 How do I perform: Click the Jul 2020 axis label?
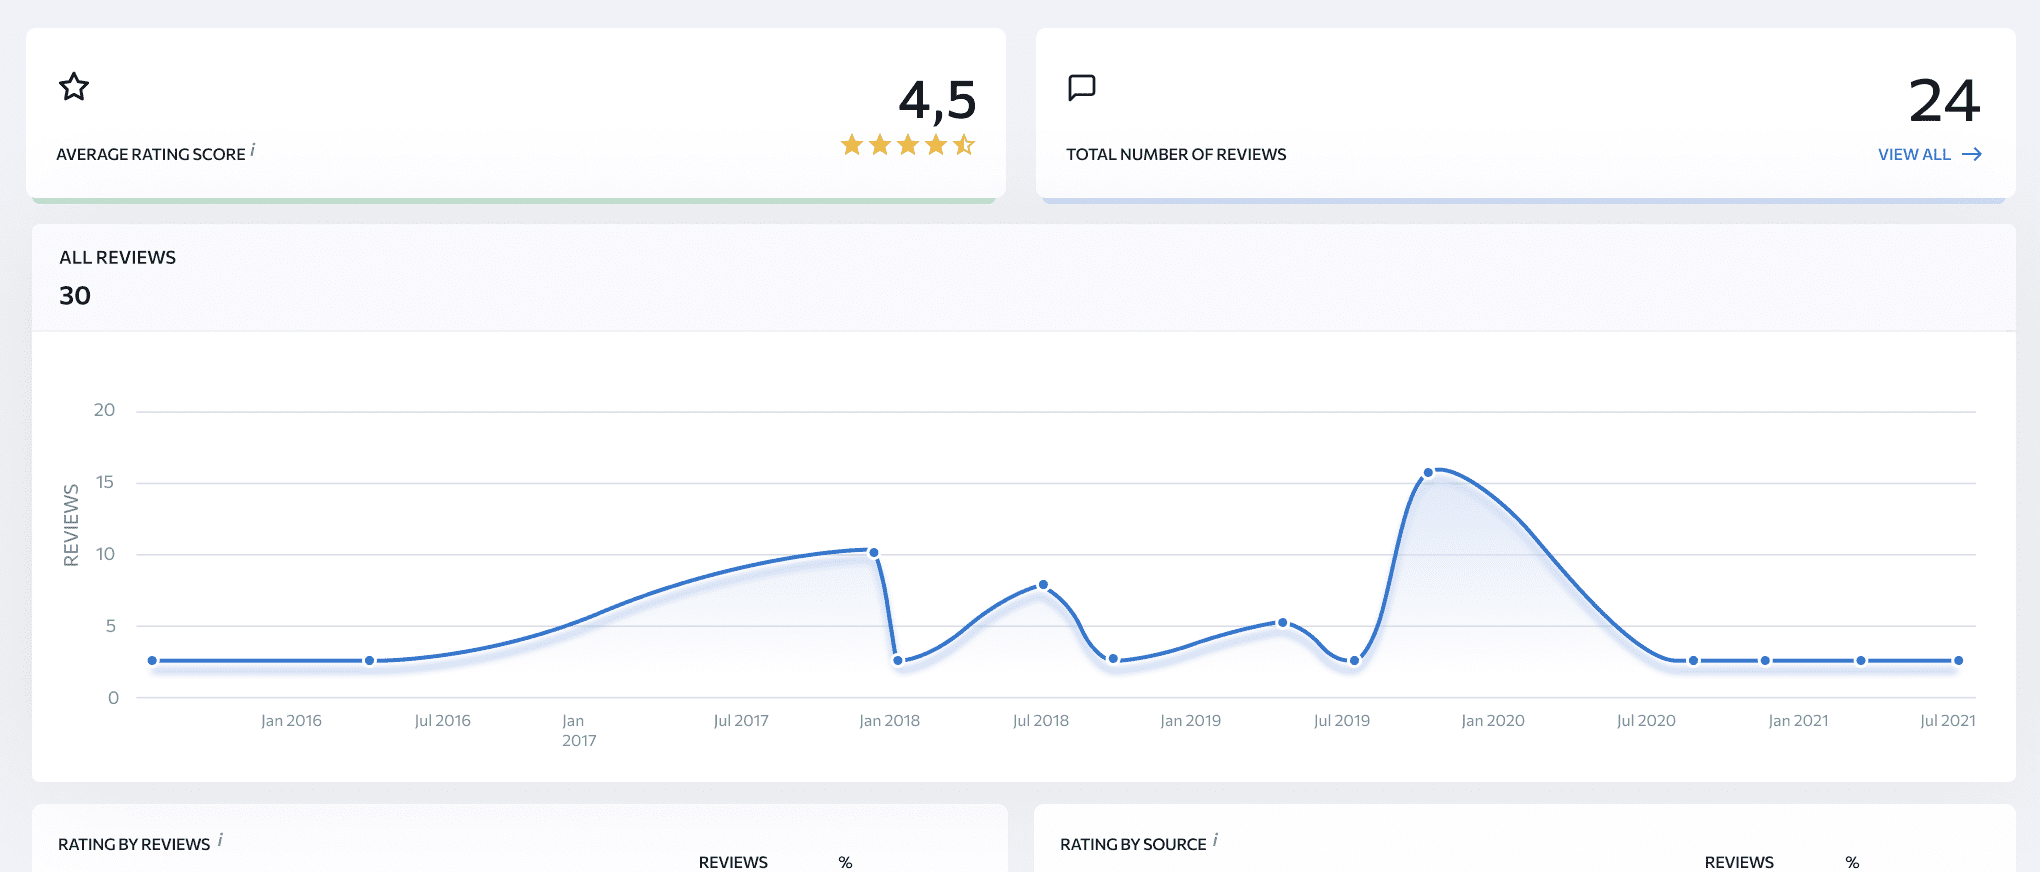(1646, 721)
